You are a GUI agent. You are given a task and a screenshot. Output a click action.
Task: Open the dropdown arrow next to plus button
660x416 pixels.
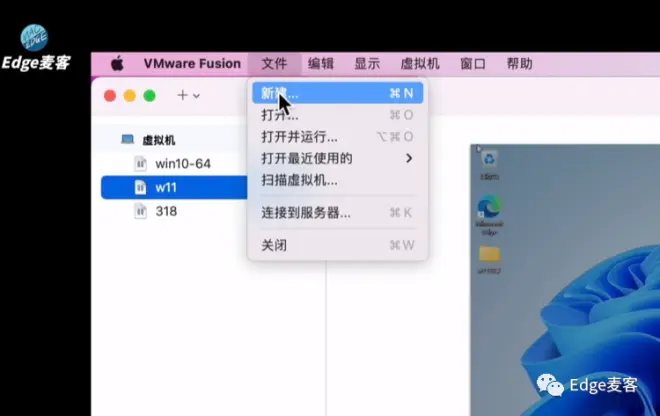point(196,96)
